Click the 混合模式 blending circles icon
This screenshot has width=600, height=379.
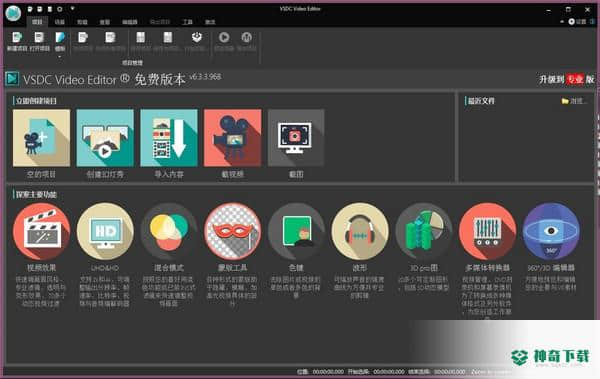tap(169, 232)
